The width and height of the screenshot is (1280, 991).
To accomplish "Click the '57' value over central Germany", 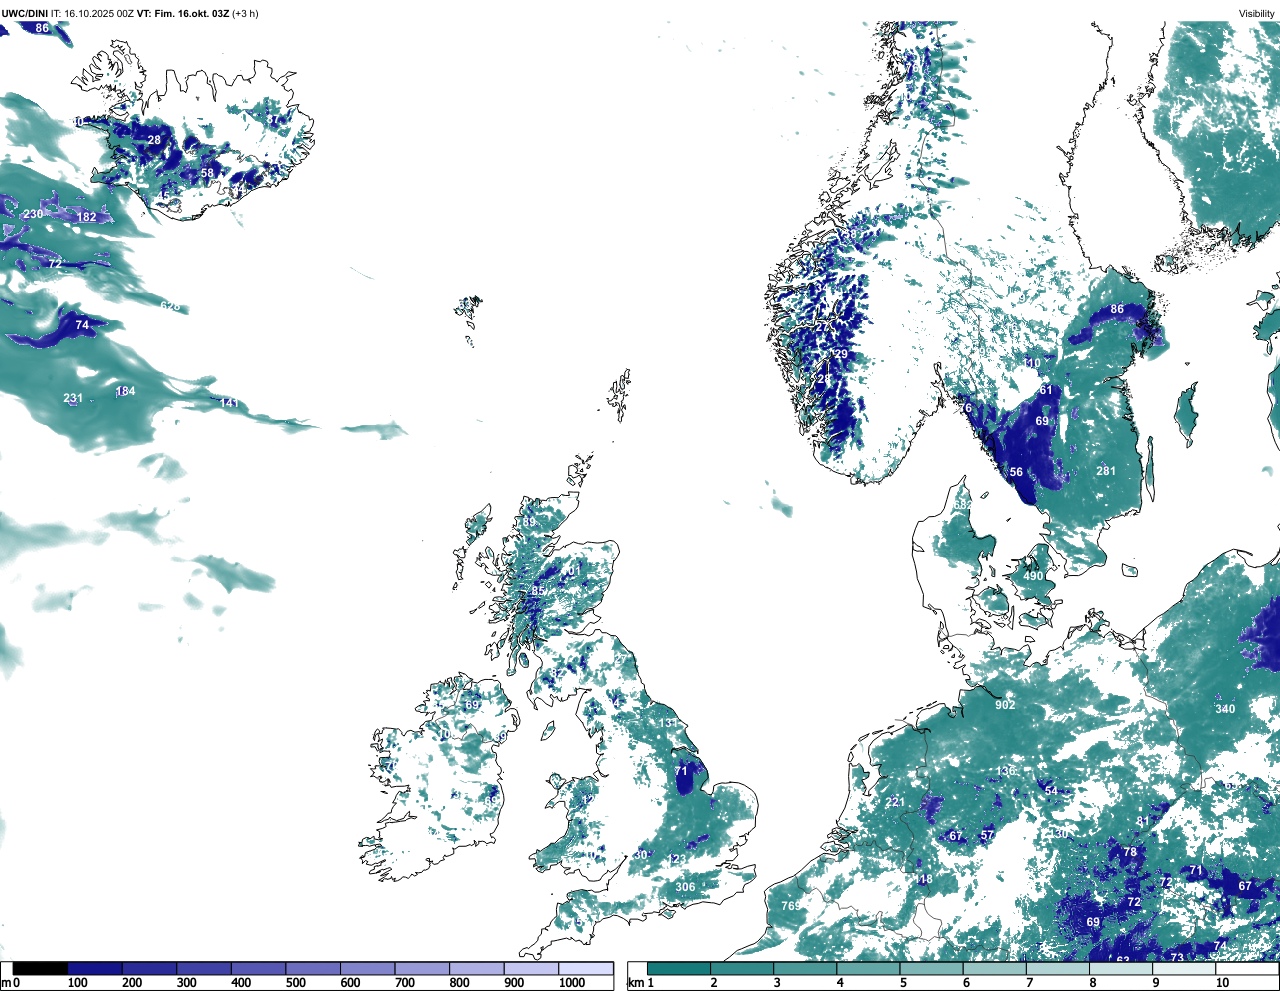I will pyautogui.click(x=987, y=835).
